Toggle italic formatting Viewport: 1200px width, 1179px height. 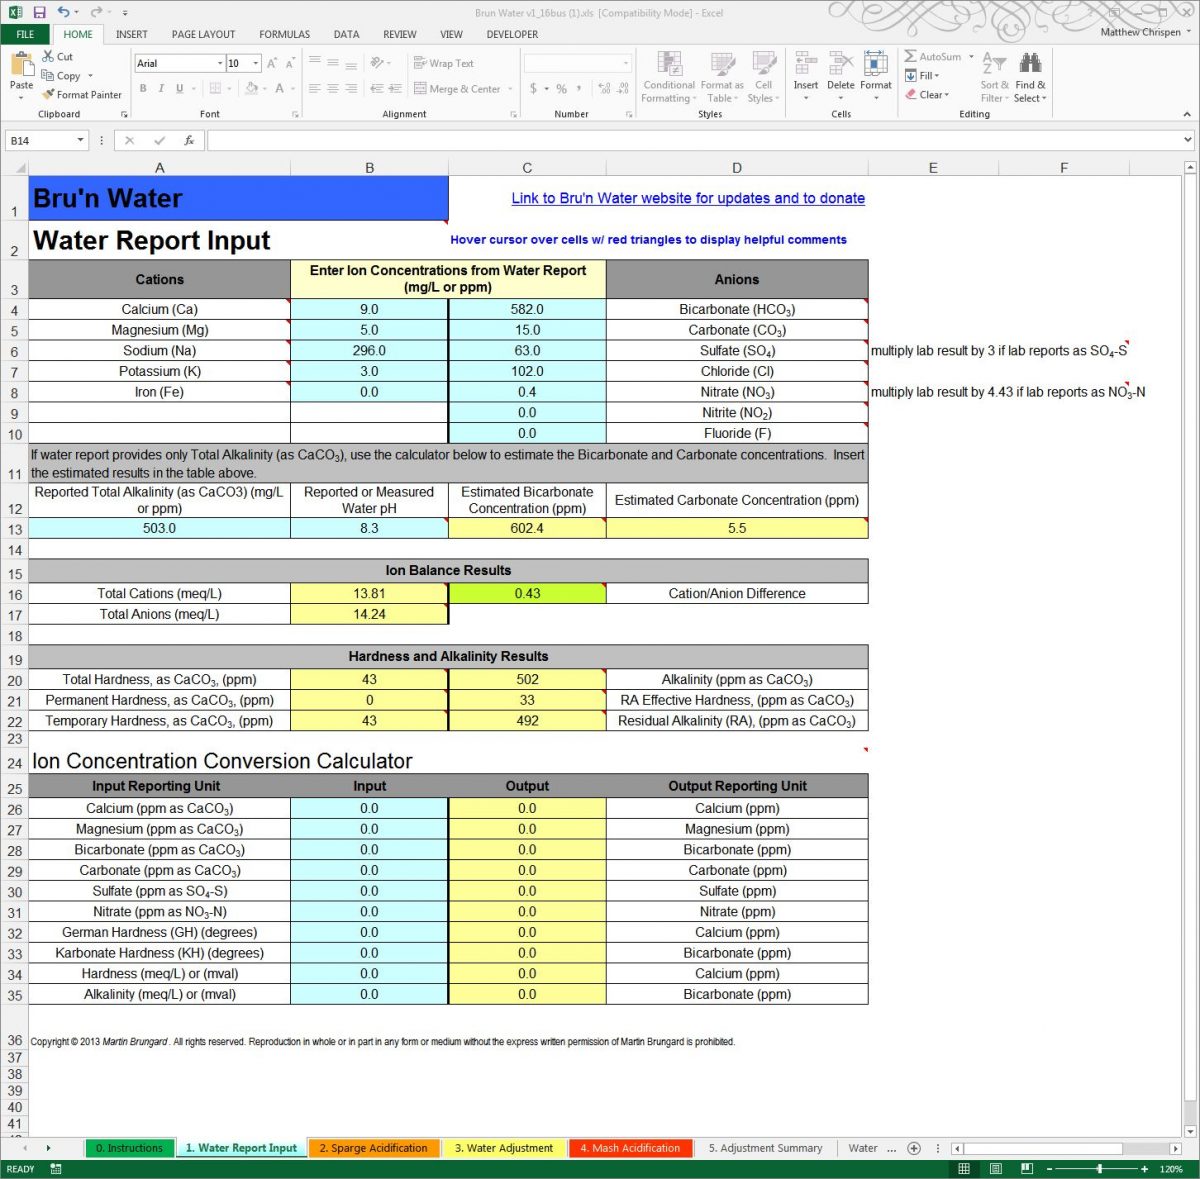tap(160, 88)
